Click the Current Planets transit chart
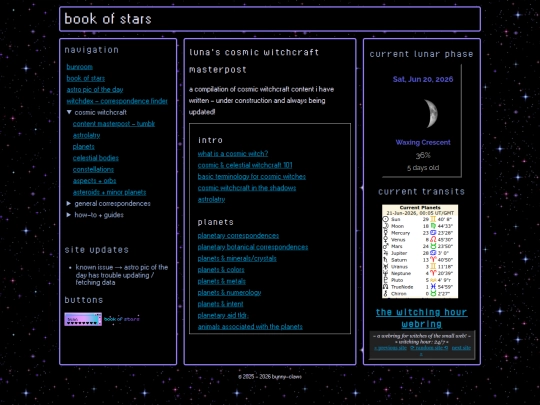540x405 pixels. click(420, 251)
